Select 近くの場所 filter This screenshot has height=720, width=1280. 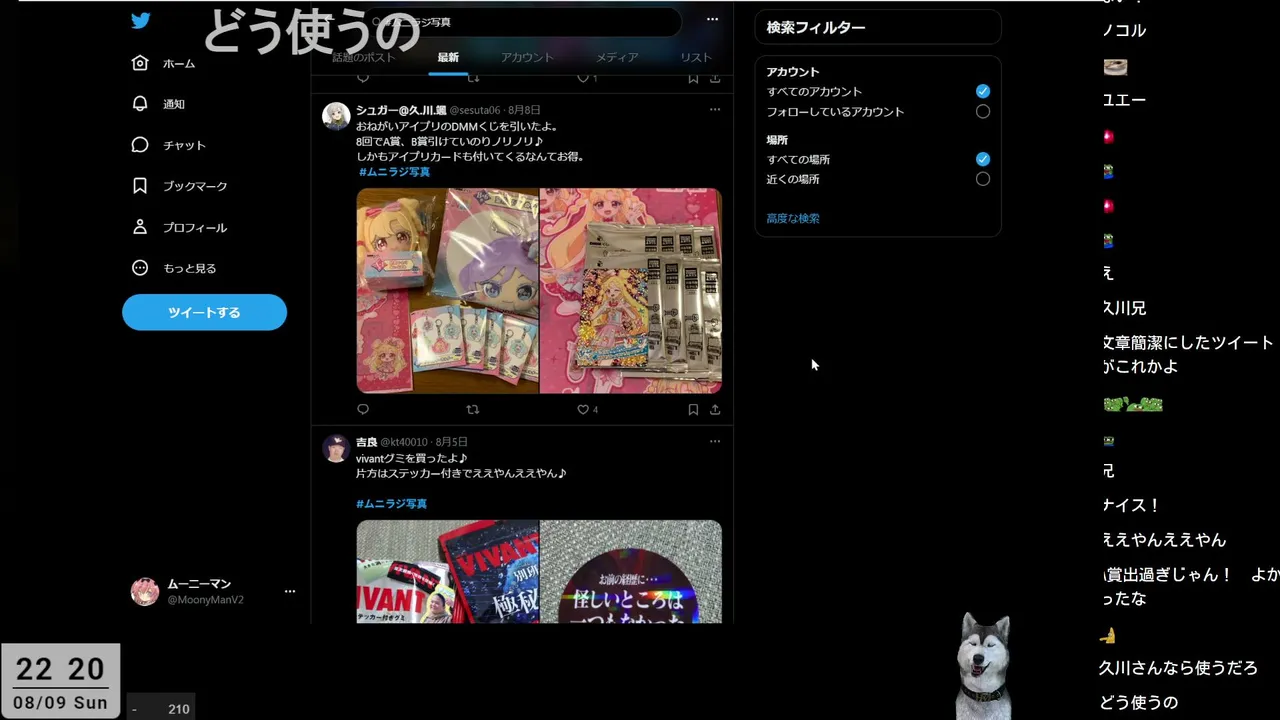tap(983, 179)
